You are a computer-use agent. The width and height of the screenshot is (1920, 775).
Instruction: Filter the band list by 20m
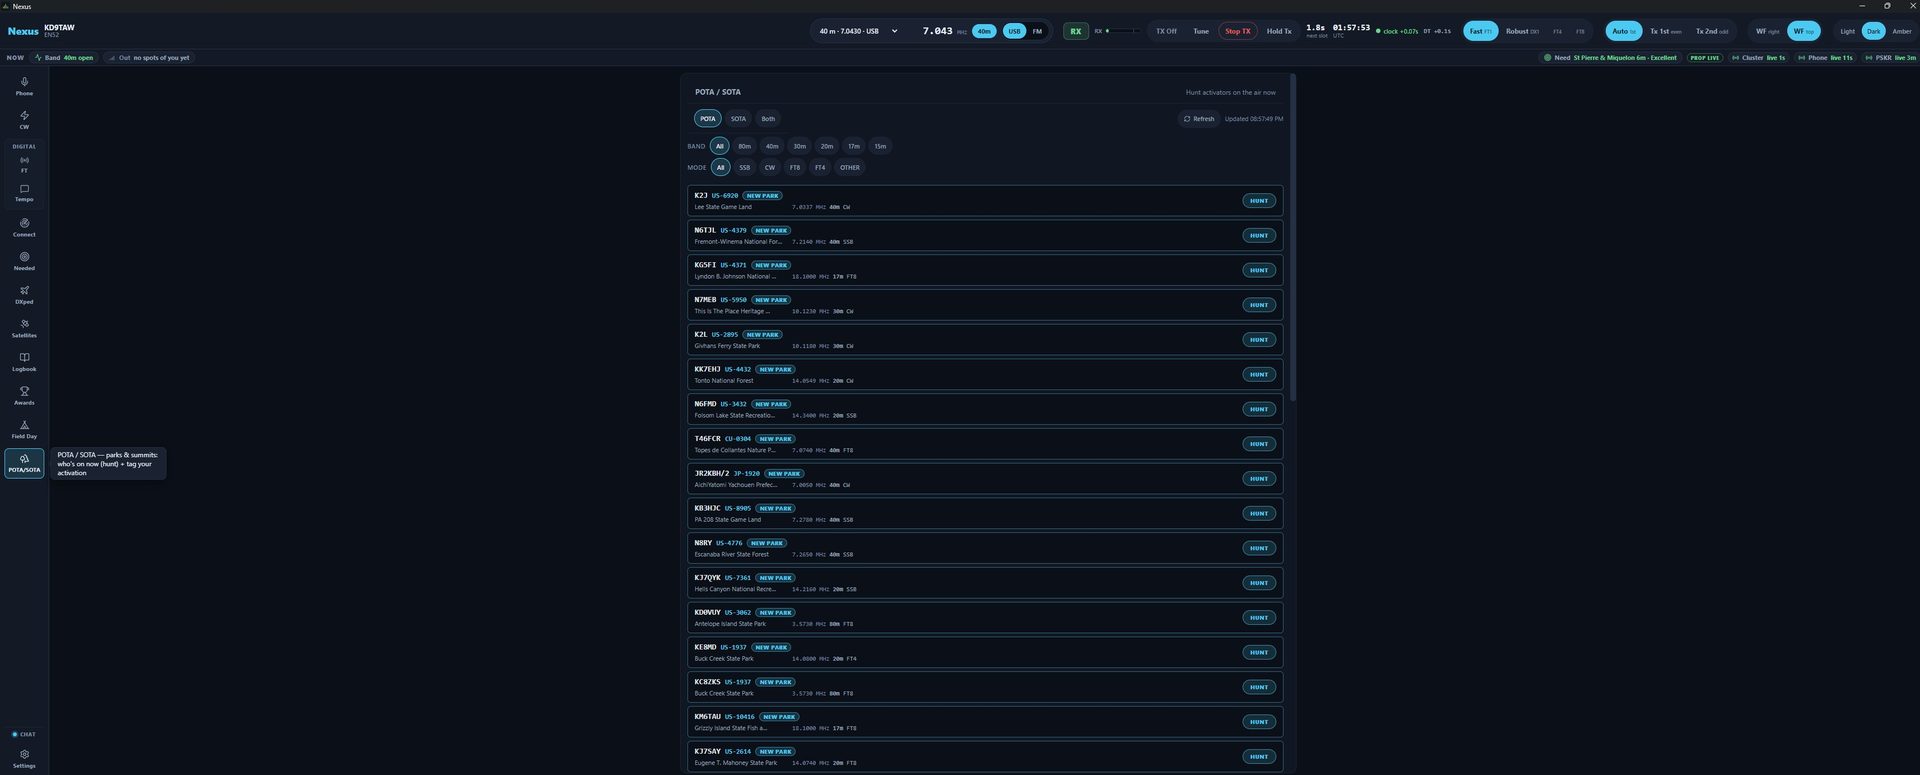click(x=826, y=146)
